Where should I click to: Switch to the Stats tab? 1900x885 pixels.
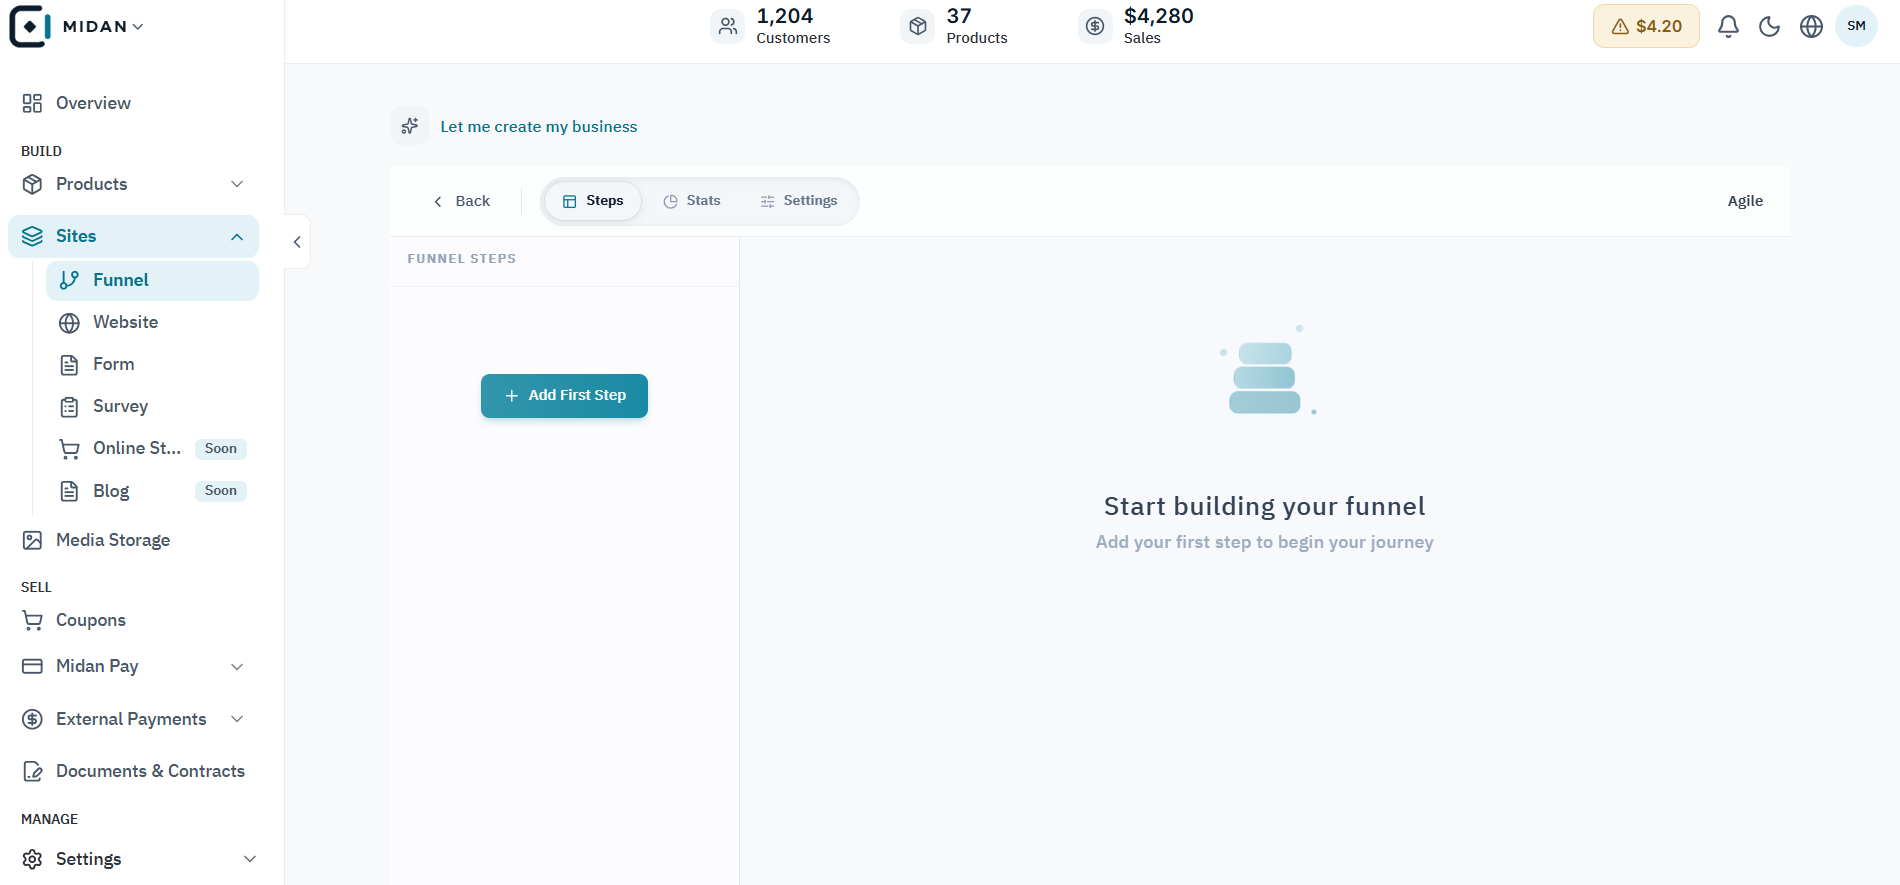pyautogui.click(x=692, y=201)
